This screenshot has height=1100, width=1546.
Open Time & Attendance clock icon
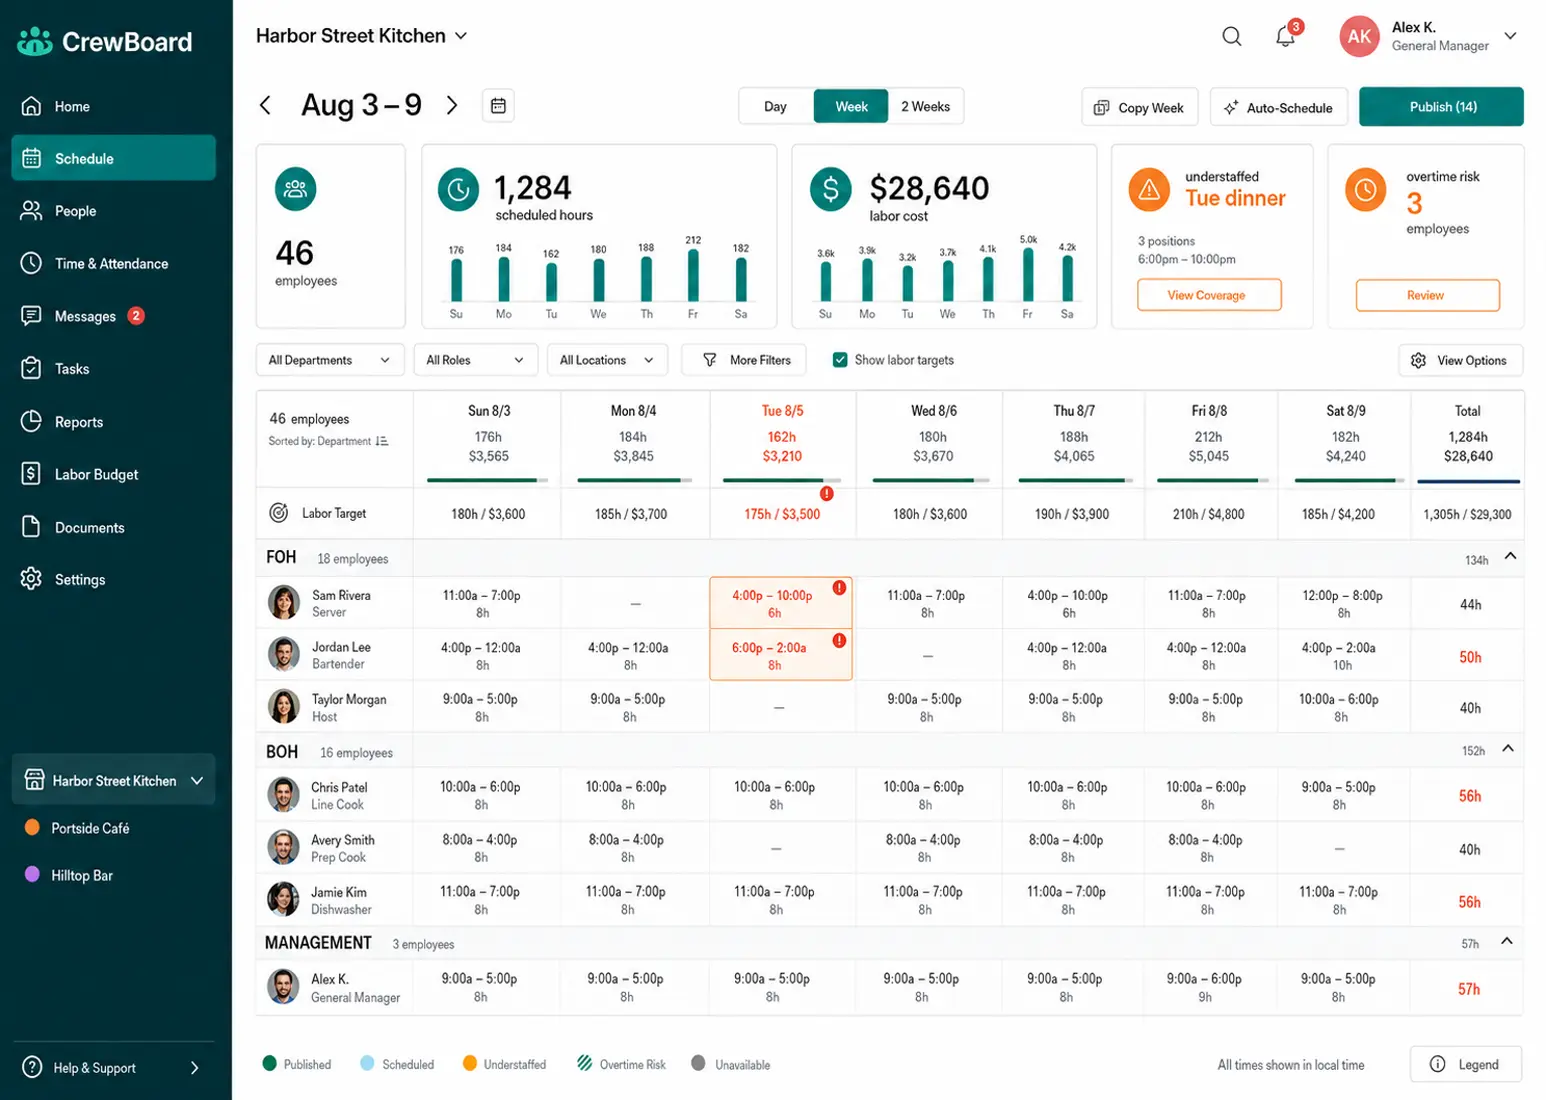click(32, 264)
